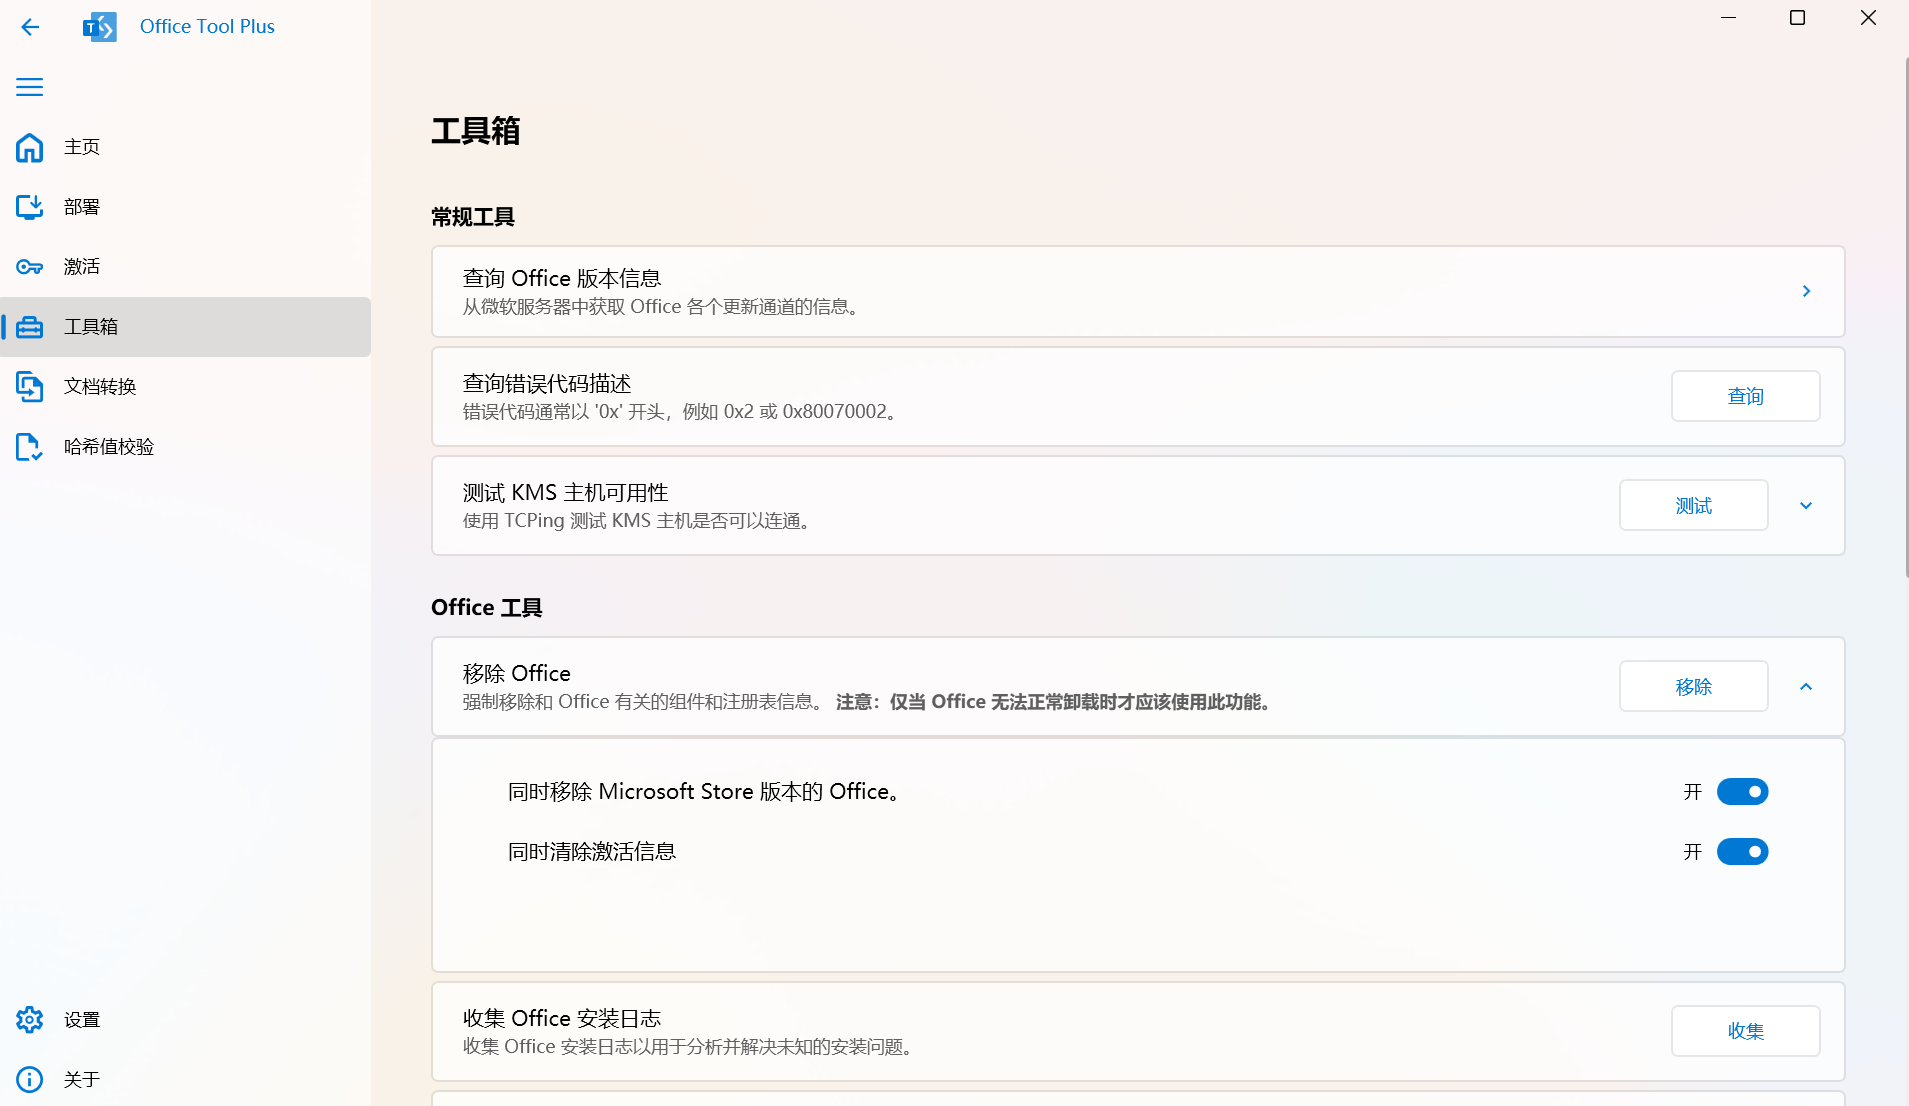Click the document conversion (文档转换) icon

tap(30, 387)
